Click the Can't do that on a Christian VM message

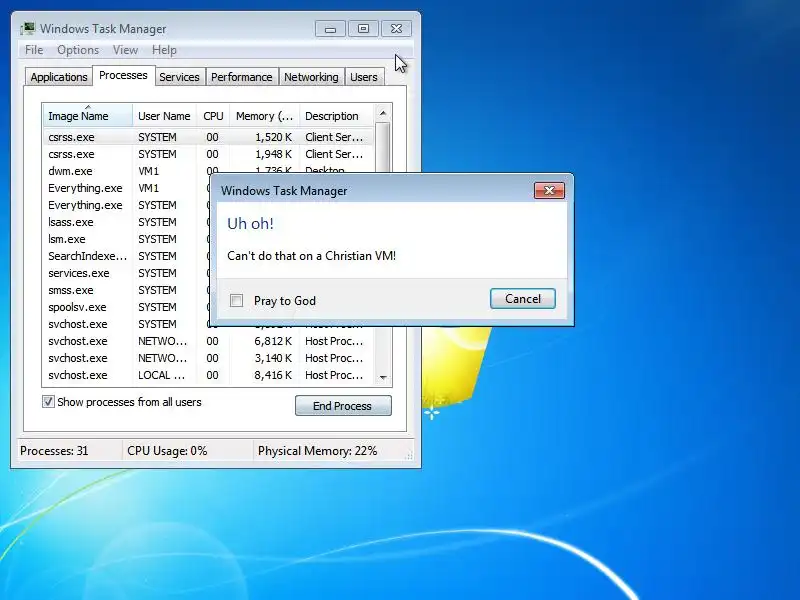[x=311, y=256]
